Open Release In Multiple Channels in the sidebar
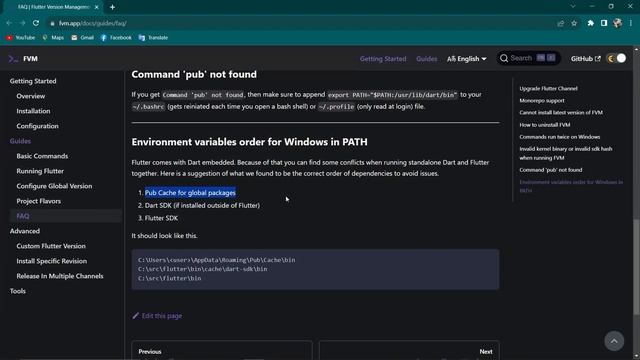This screenshot has height=360, width=640. click(x=60, y=276)
